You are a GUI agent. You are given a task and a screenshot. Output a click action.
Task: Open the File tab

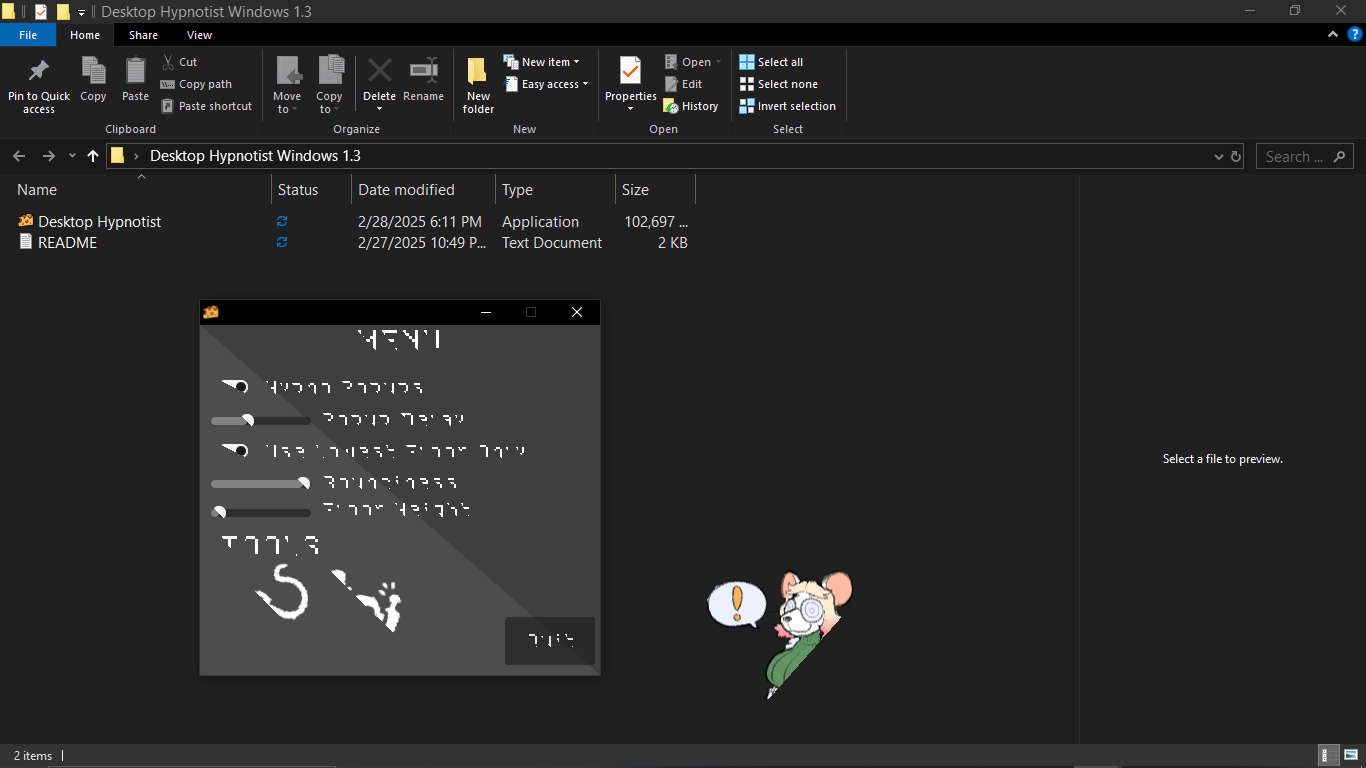28,35
